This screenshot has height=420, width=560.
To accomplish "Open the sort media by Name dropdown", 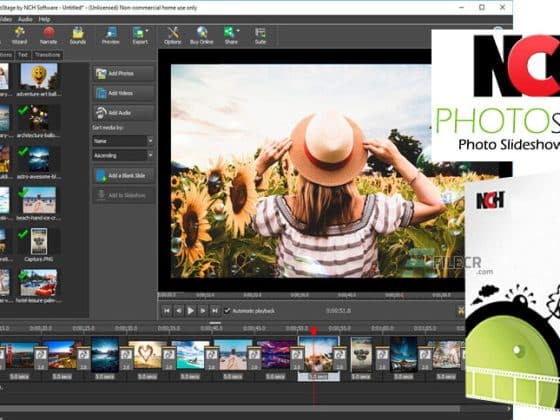I will pyautogui.click(x=123, y=141).
